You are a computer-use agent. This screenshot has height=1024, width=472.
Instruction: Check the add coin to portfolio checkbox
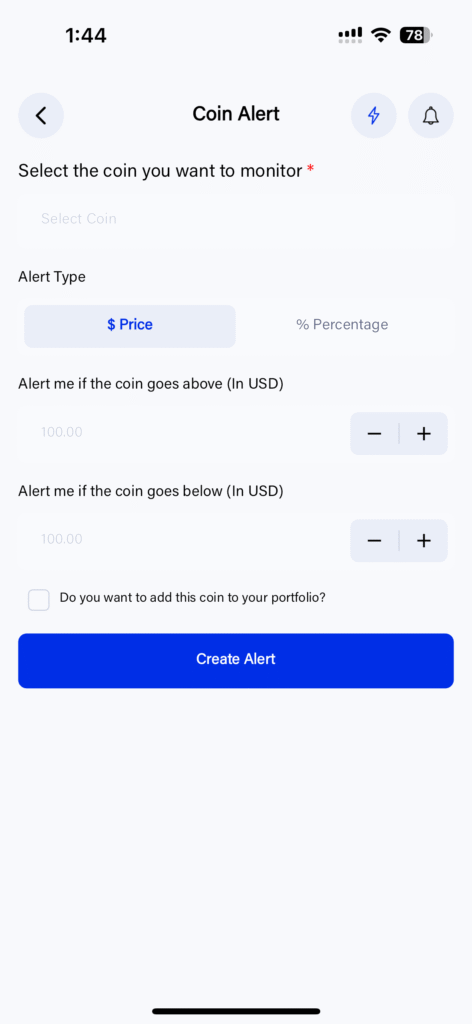tap(39, 600)
